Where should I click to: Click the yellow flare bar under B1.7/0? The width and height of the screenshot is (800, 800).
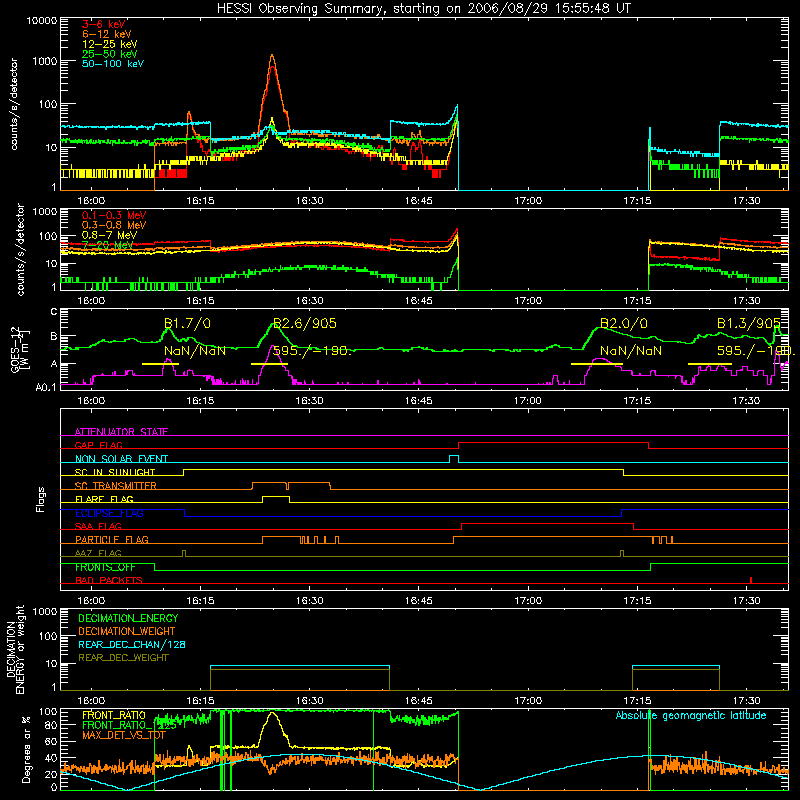(x=160, y=364)
